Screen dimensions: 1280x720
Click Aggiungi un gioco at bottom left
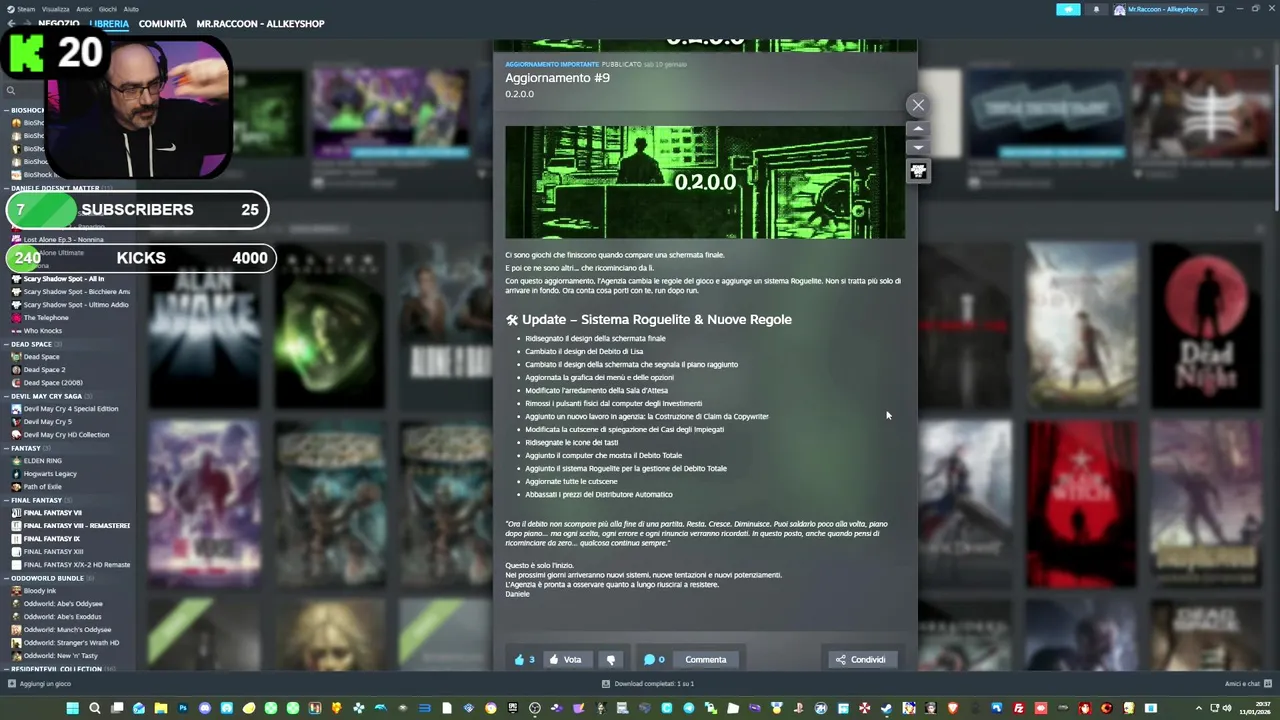click(x=39, y=684)
